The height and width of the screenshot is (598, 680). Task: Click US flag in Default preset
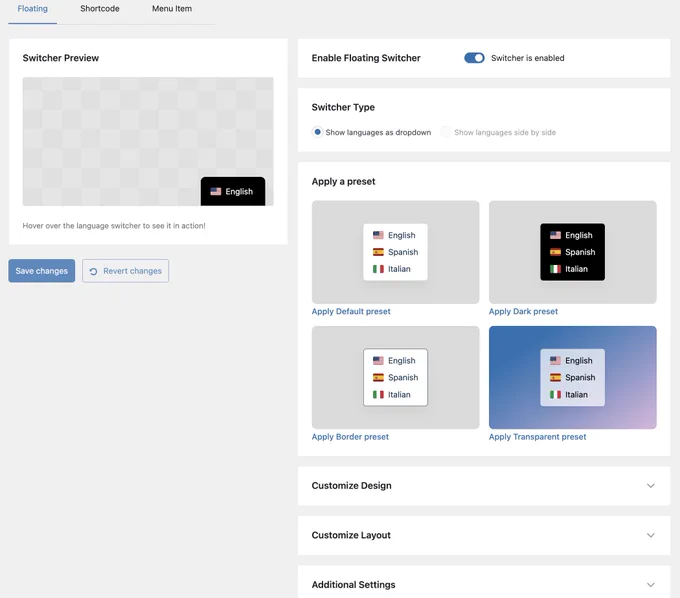pos(378,235)
